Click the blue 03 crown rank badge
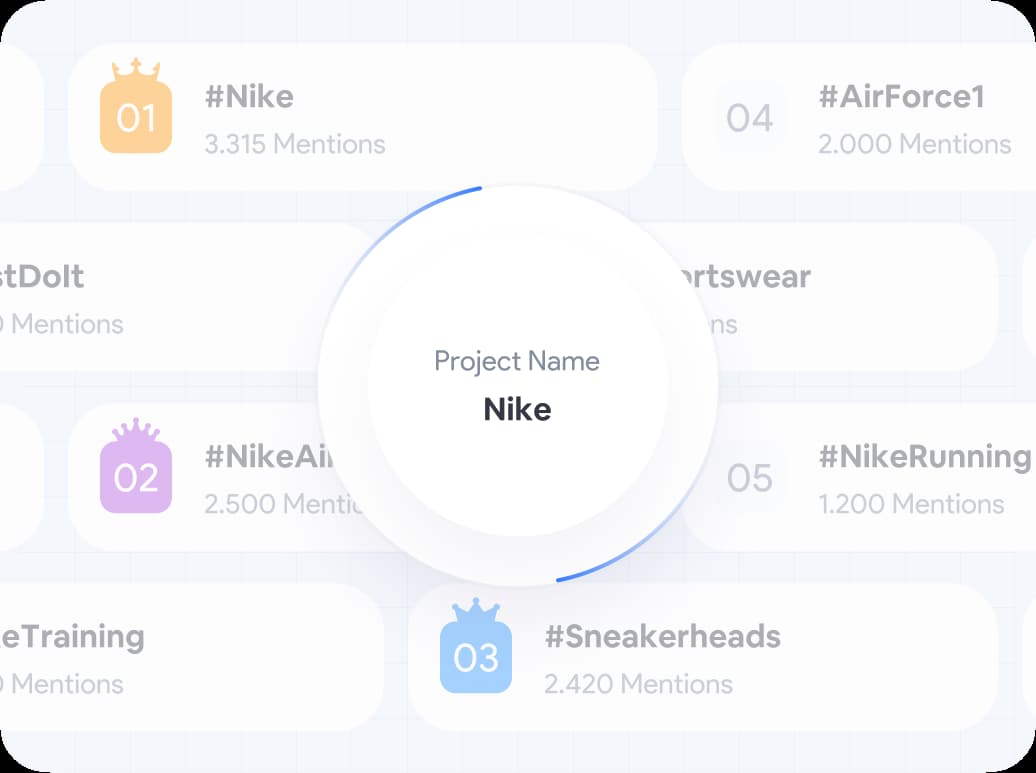The height and width of the screenshot is (773, 1036). coord(476,656)
